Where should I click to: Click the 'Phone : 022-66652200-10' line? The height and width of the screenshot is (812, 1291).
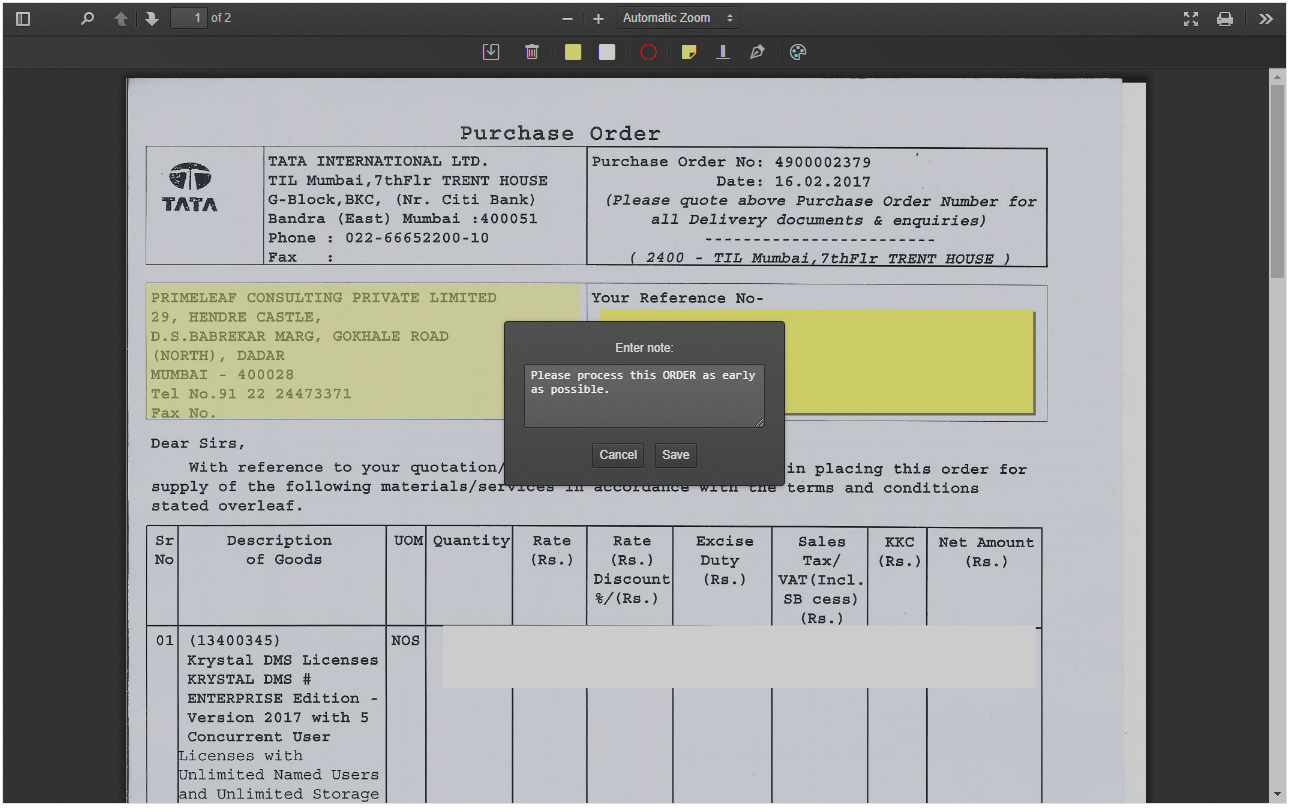tap(379, 238)
